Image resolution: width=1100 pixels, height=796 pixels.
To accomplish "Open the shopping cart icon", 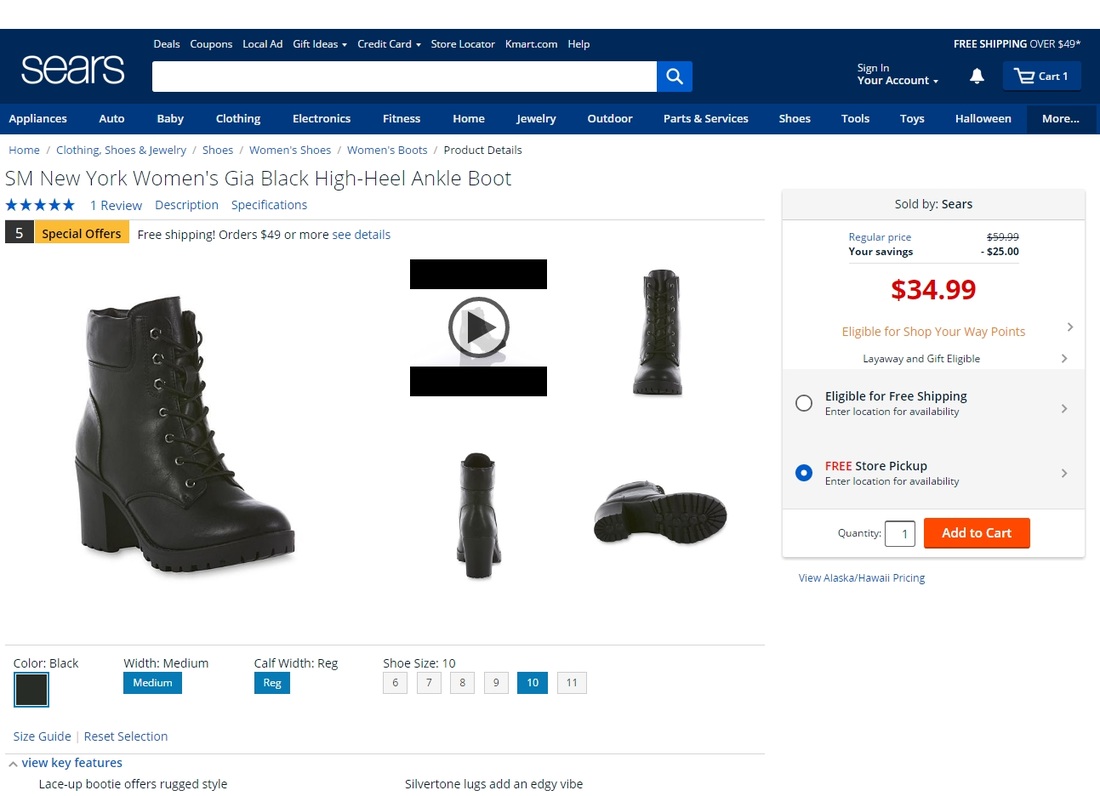I will (x=1025, y=76).
